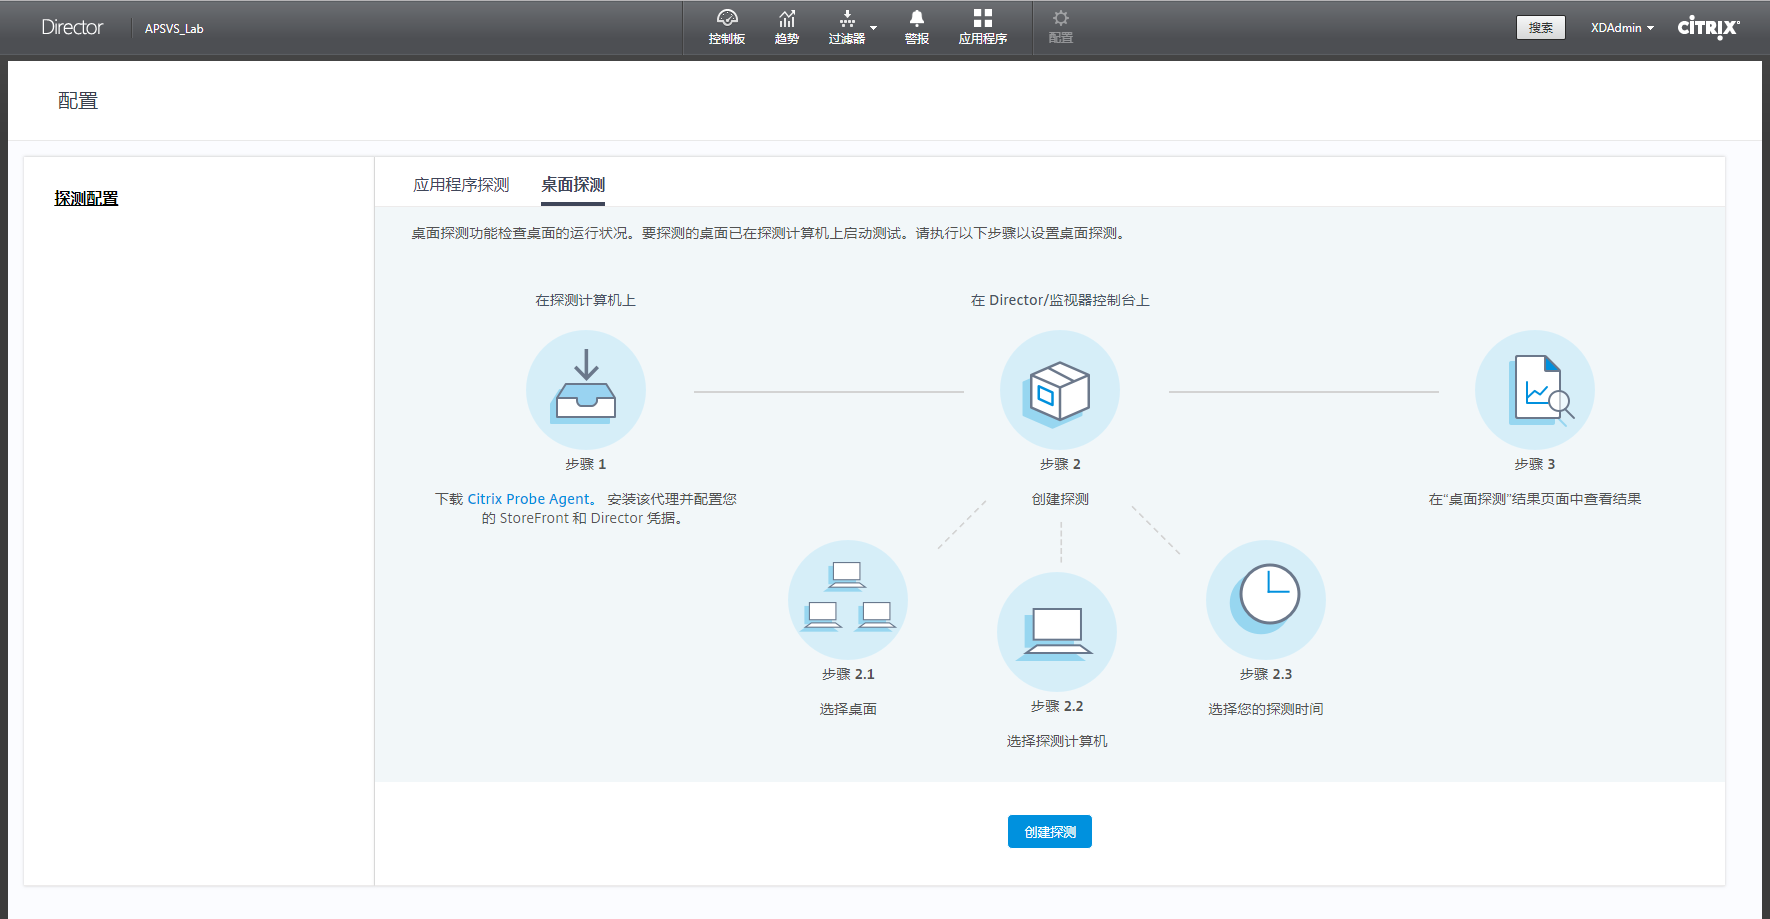
Task: Click the step 2.2 laptop icon
Action: pyautogui.click(x=1057, y=632)
